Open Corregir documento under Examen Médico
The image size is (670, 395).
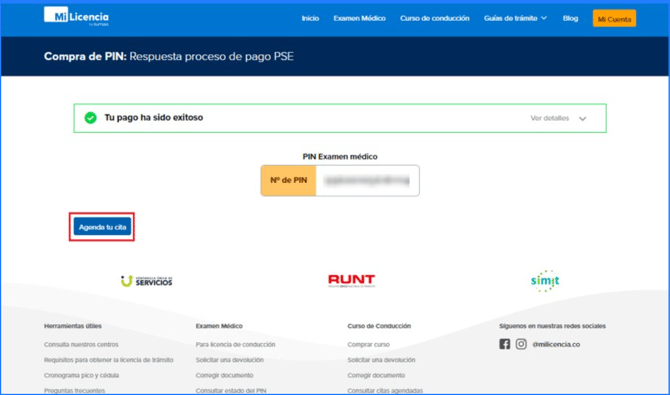coord(224,375)
